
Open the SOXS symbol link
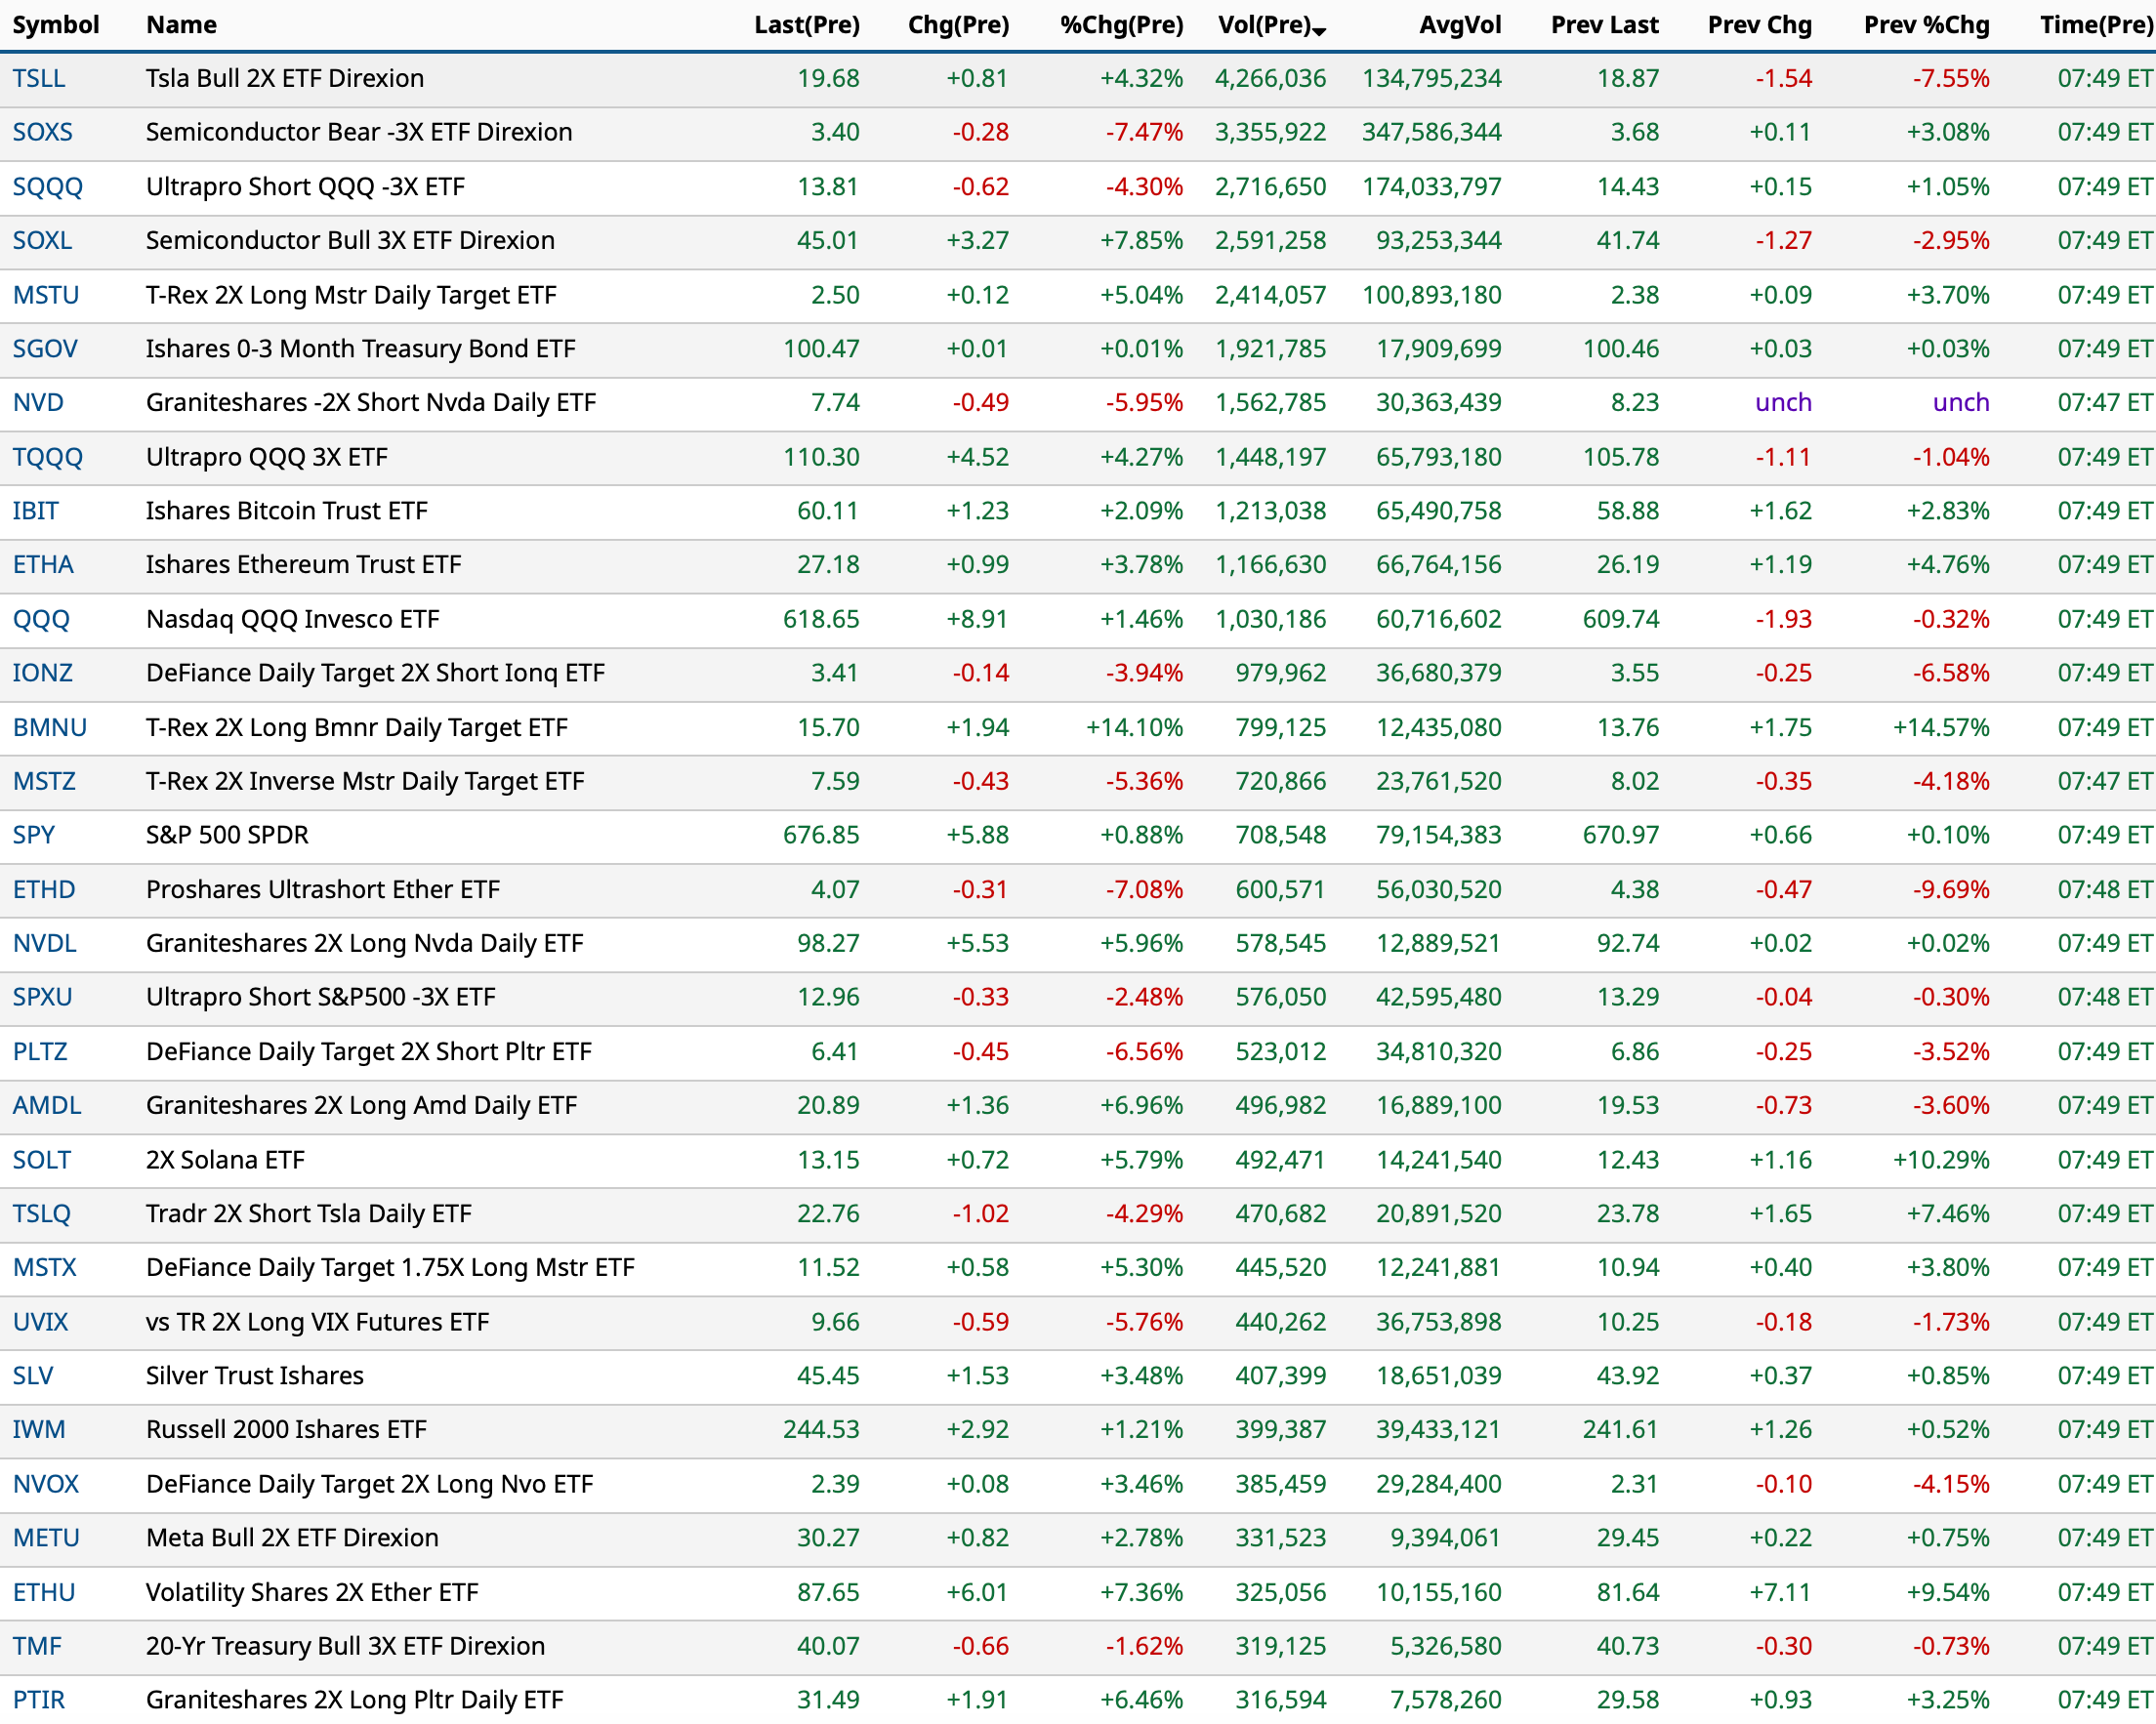(42, 132)
